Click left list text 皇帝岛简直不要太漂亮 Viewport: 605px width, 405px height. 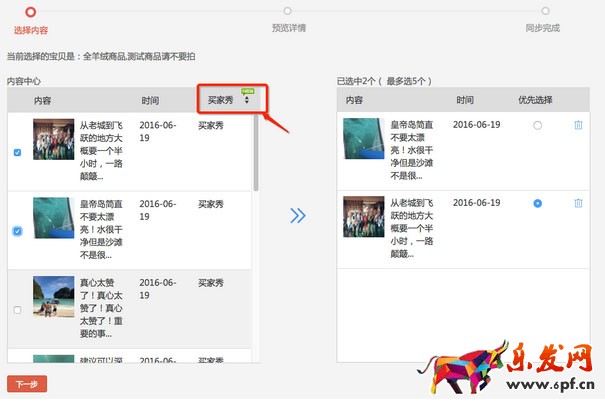(x=101, y=229)
